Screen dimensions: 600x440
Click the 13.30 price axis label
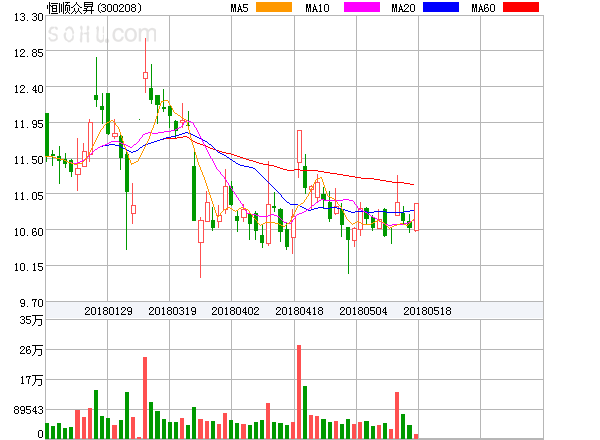[28, 17]
